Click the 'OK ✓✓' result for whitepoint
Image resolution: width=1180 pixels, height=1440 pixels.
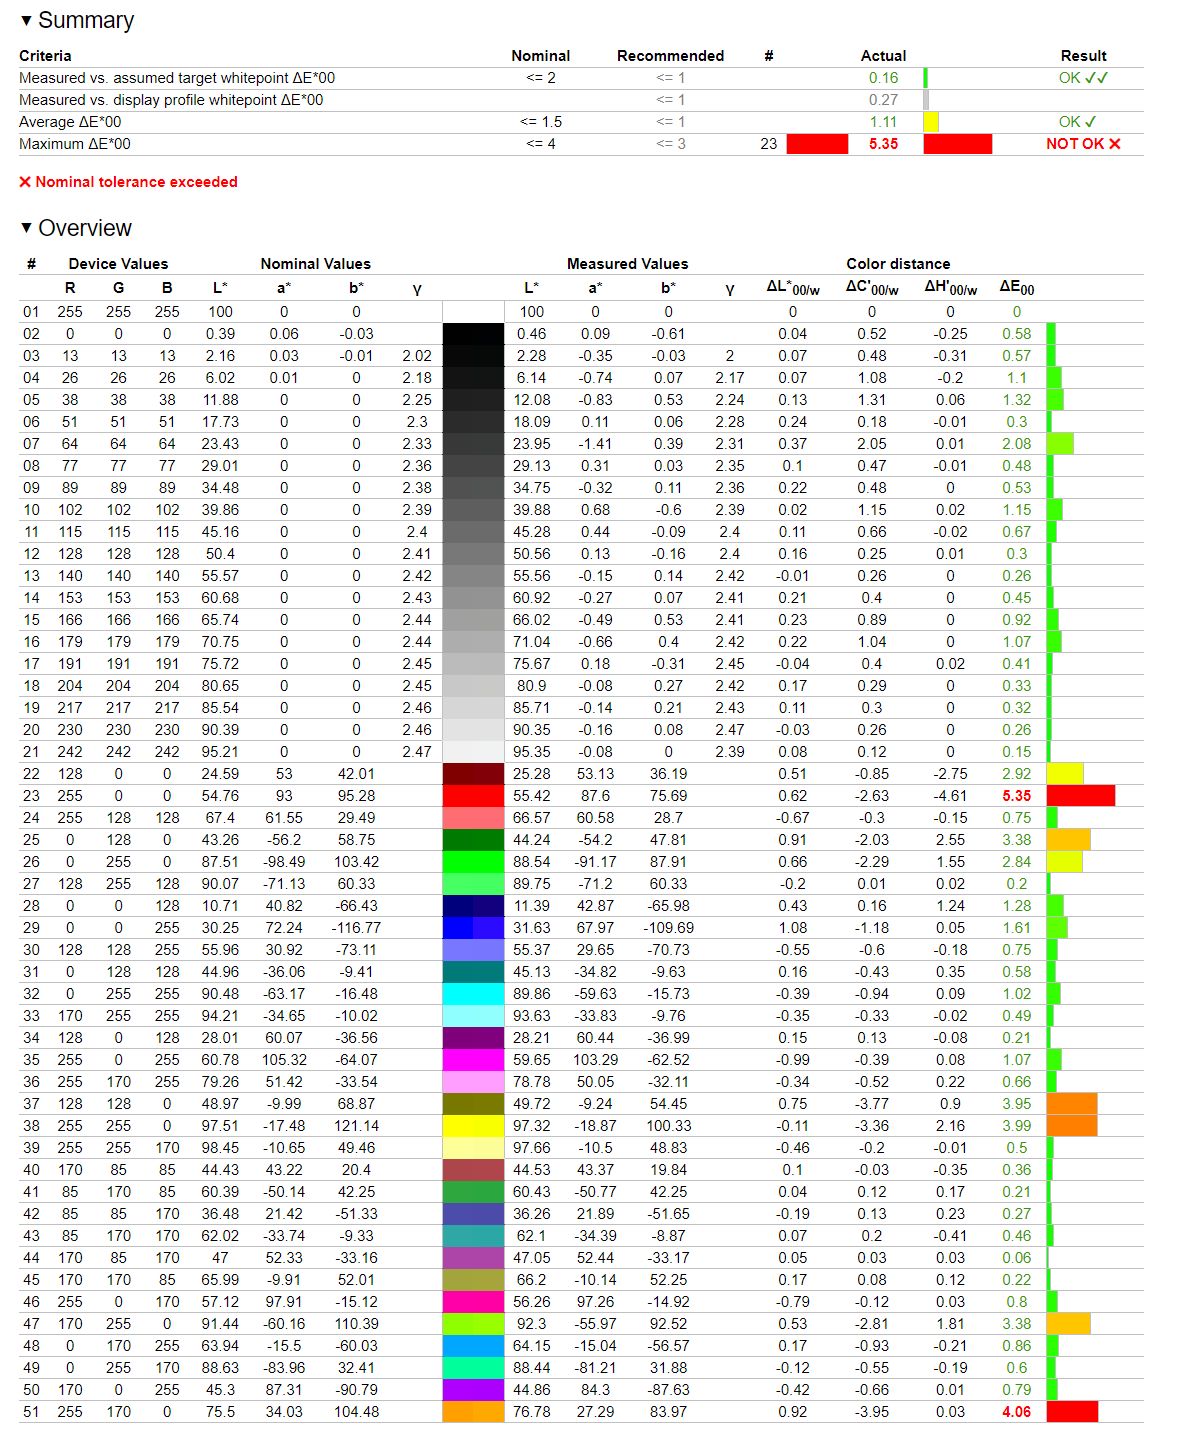[x=1083, y=78]
